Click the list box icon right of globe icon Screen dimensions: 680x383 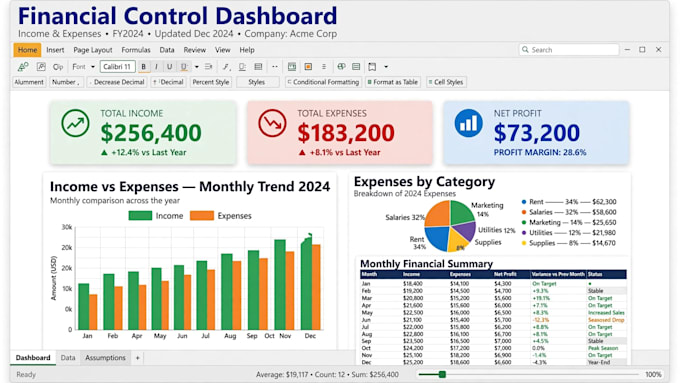coord(356,66)
